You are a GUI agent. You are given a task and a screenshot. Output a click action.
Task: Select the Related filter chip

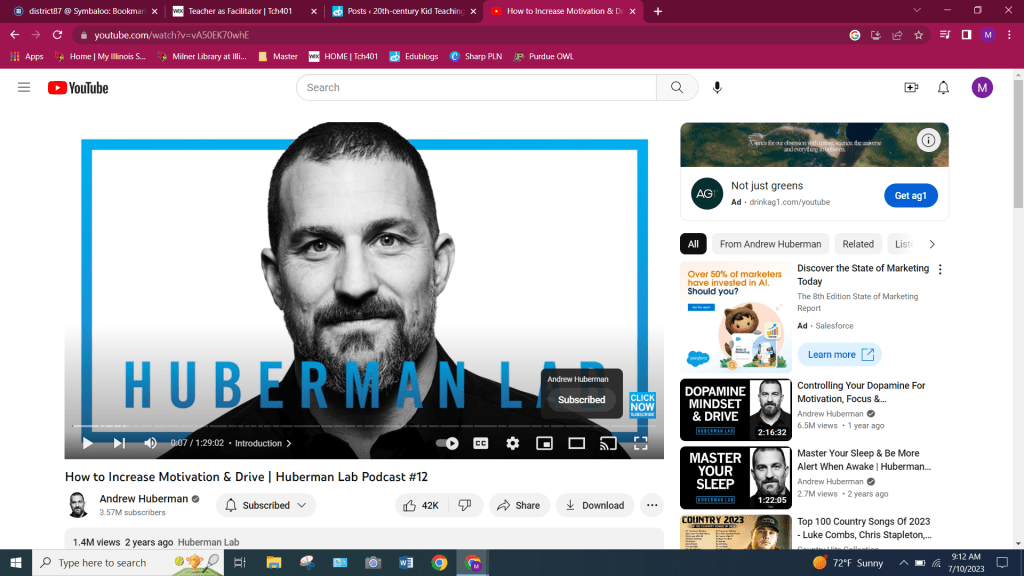point(858,244)
